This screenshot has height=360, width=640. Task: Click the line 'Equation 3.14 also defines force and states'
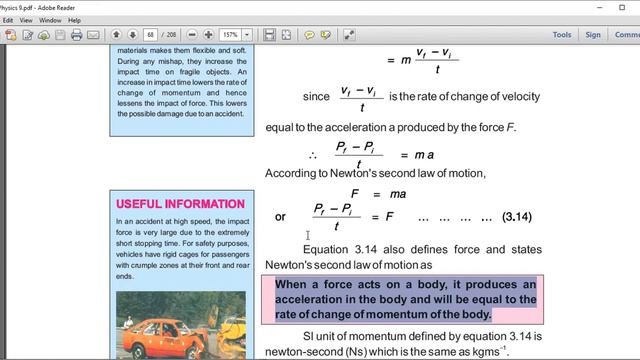click(422, 249)
